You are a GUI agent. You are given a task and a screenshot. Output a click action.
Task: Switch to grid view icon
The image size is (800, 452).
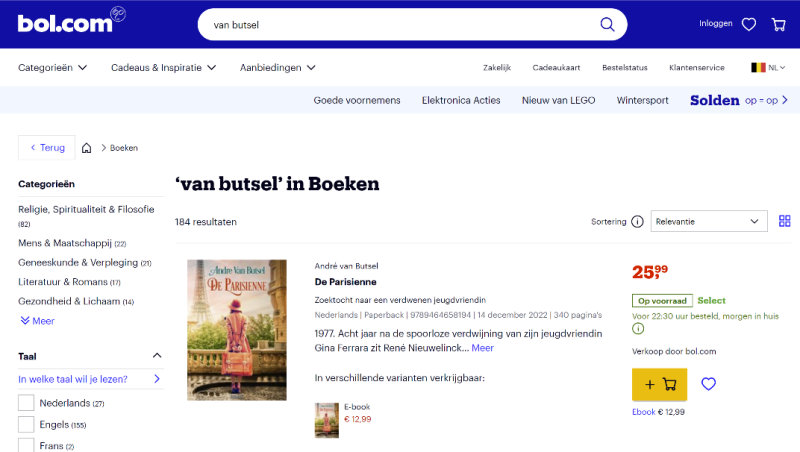pyautogui.click(x=785, y=221)
